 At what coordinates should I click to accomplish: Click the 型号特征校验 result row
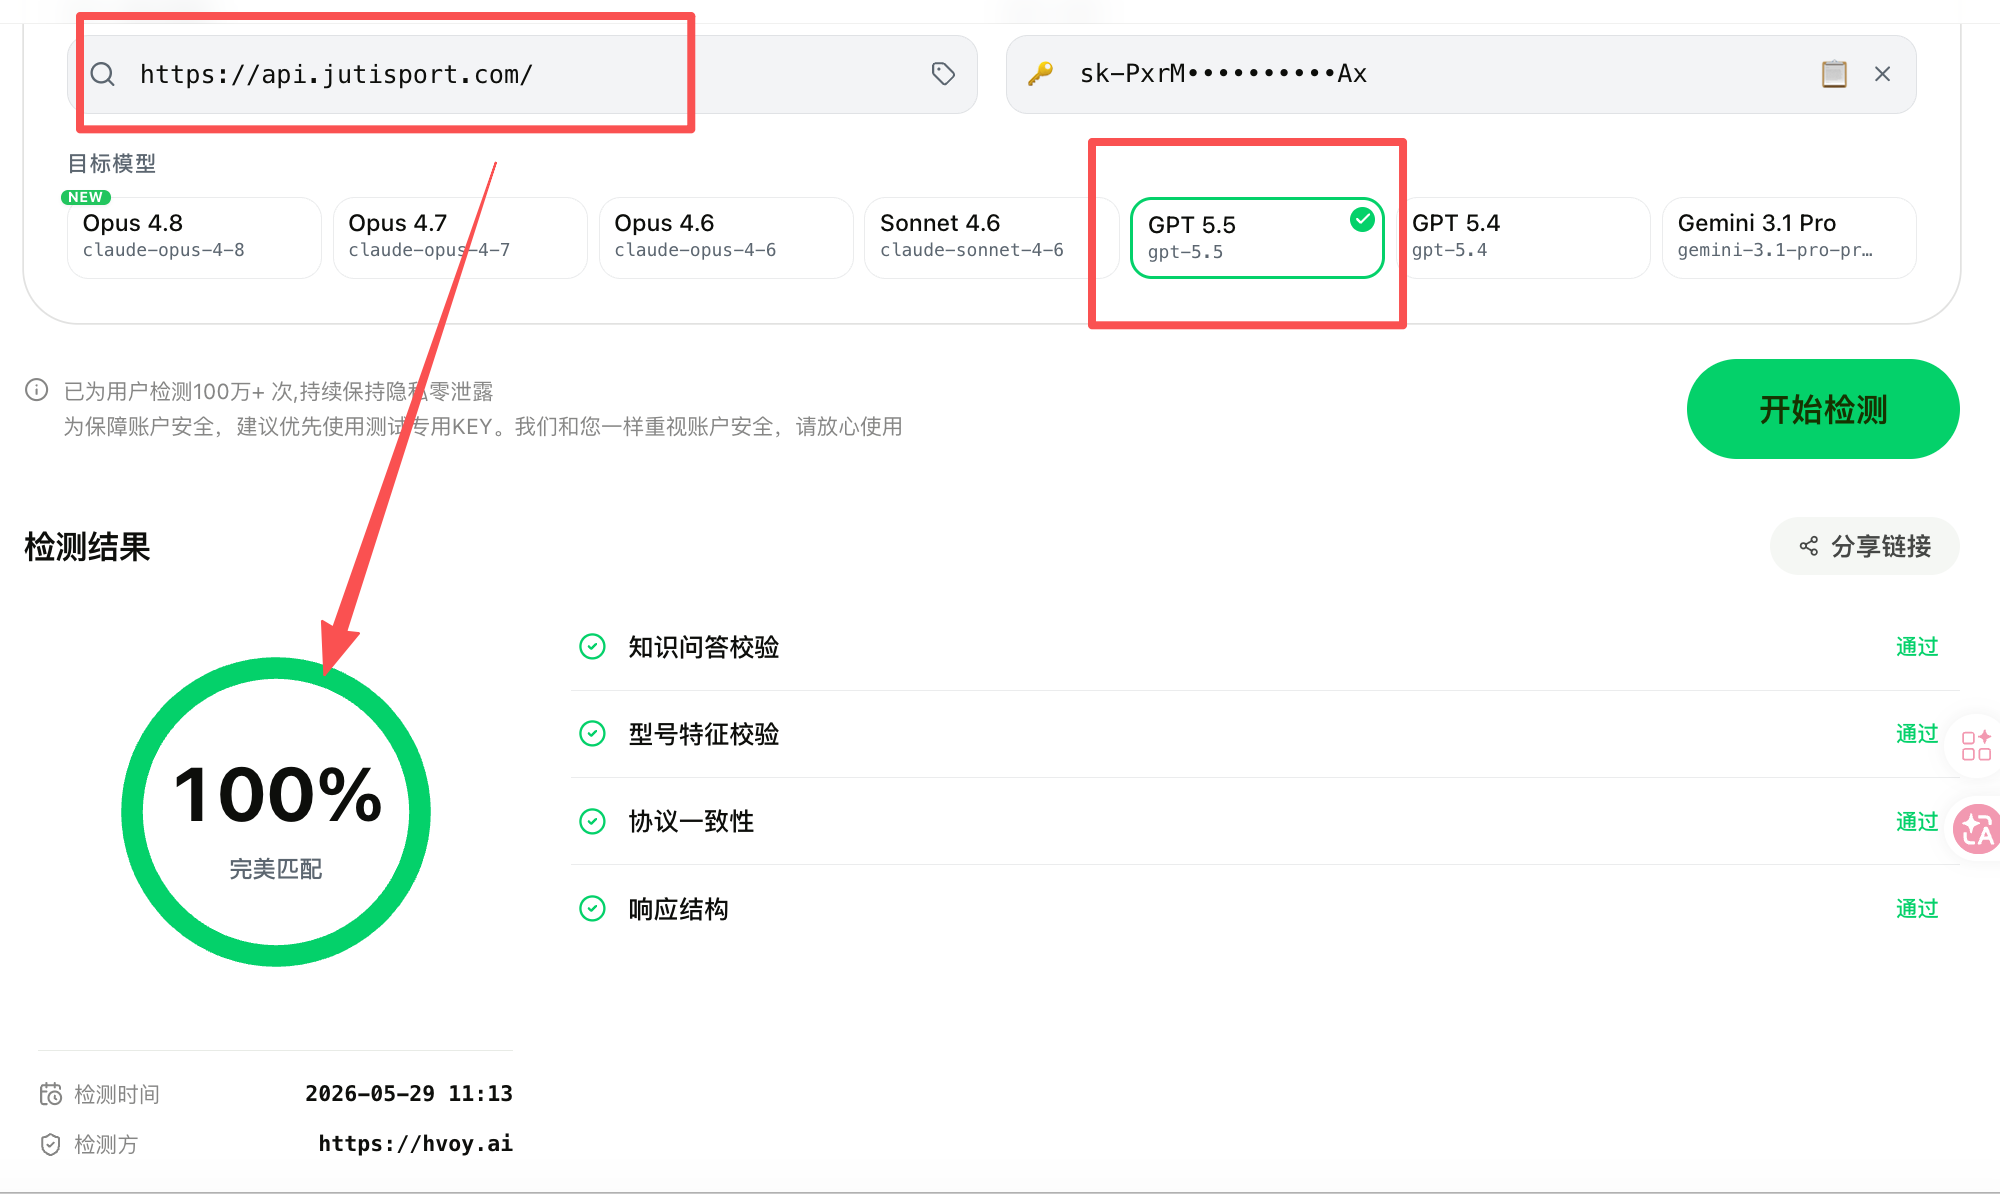[x=1265, y=734]
